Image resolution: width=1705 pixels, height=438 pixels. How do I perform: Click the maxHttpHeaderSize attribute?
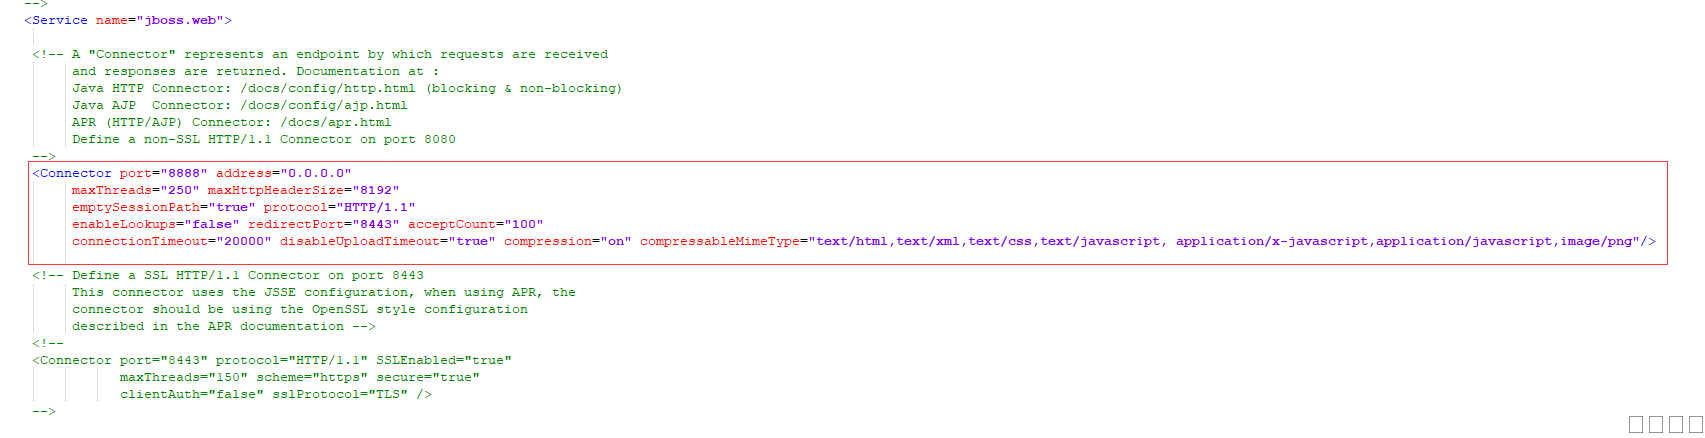(x=276, y=190)
